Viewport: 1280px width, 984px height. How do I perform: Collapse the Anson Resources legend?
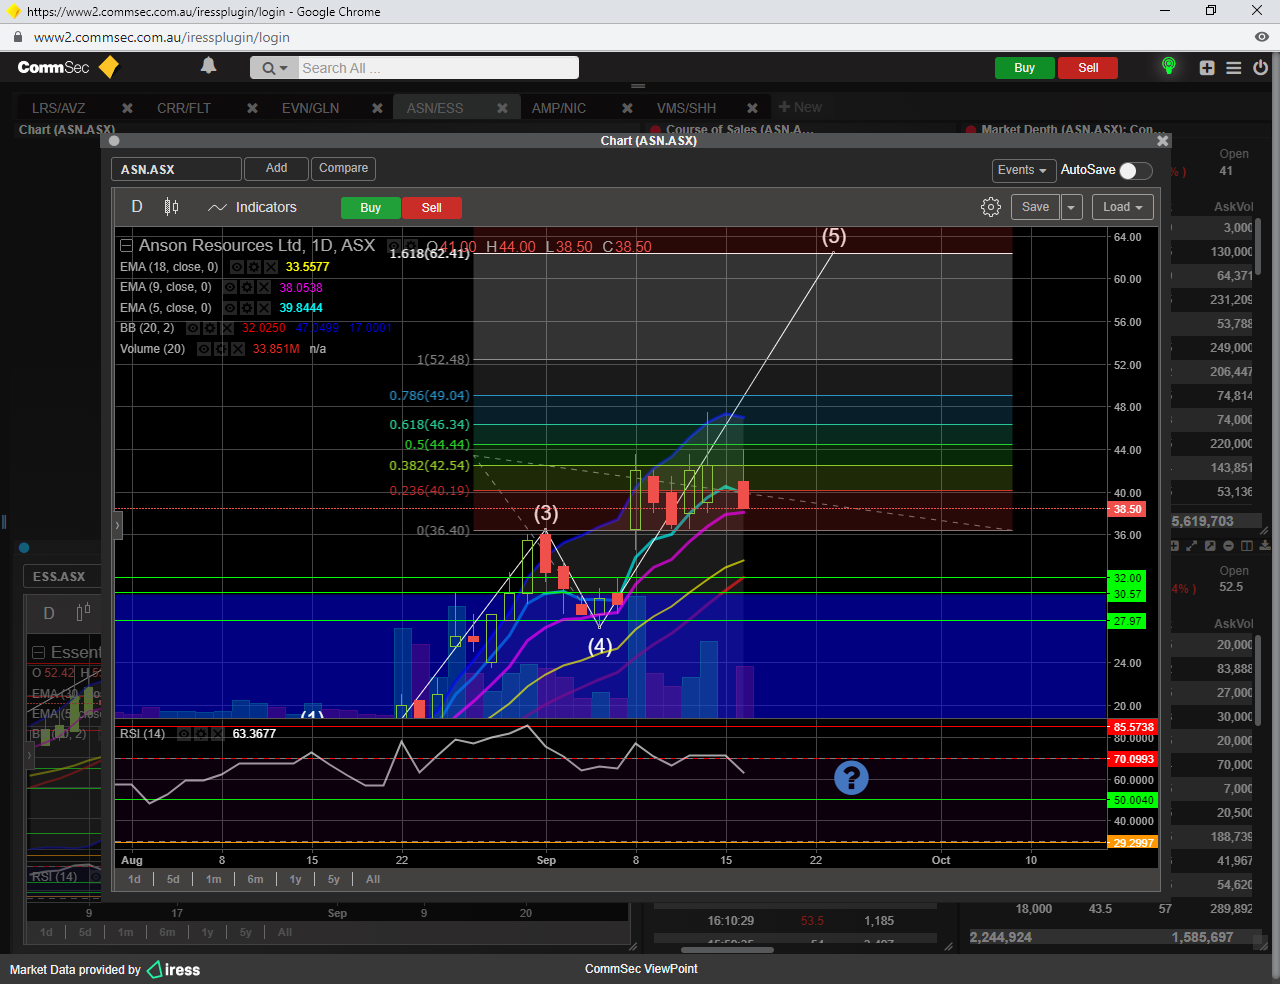[126, 246]
